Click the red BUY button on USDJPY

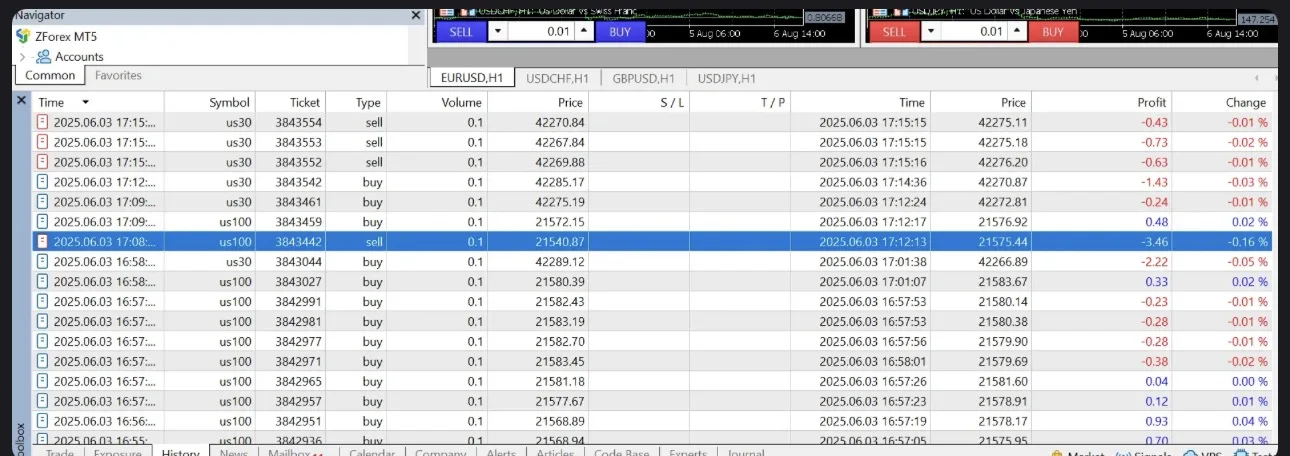click(x=1053, y=31)
